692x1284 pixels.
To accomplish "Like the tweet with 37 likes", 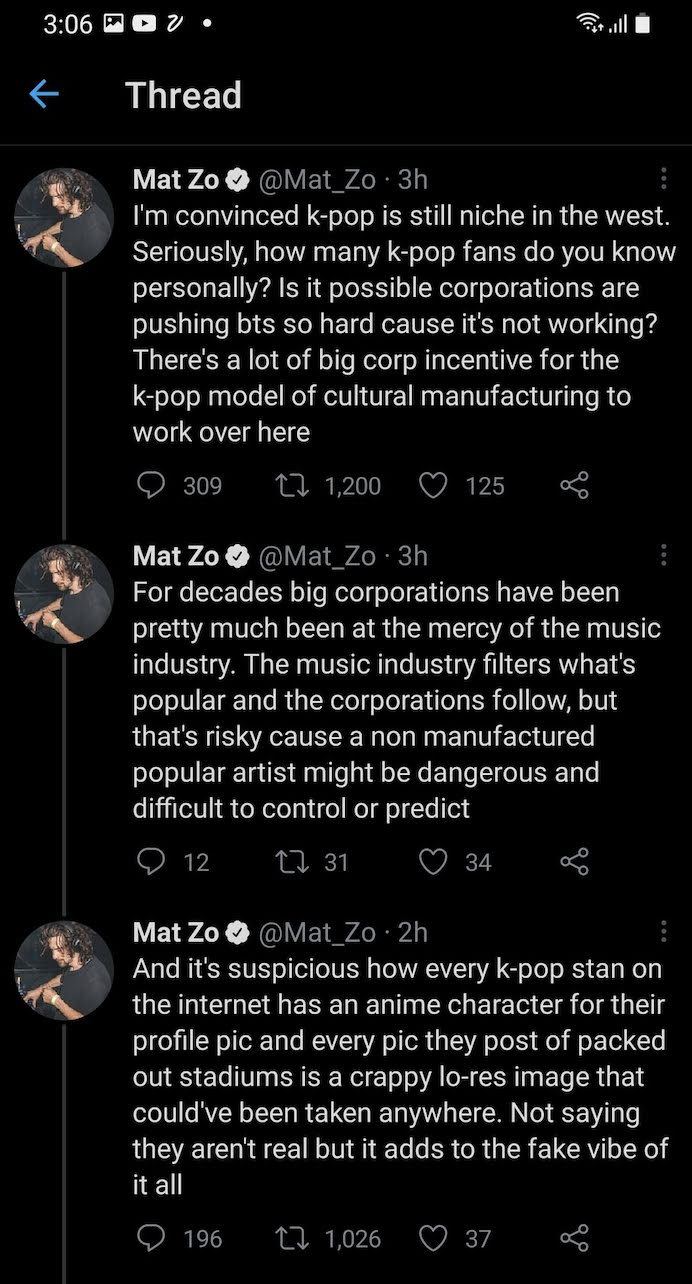I will click(432, 1238).
